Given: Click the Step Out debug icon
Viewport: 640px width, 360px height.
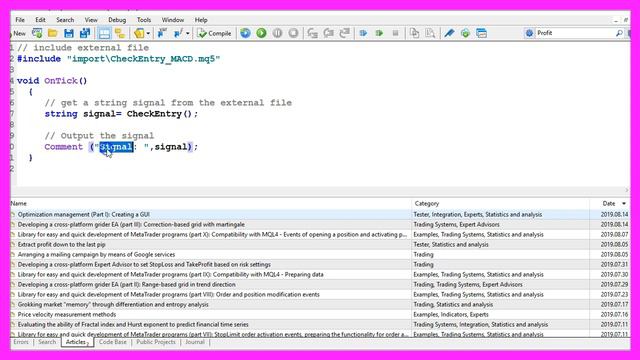Looking at the screenshot, I should 345,33.
